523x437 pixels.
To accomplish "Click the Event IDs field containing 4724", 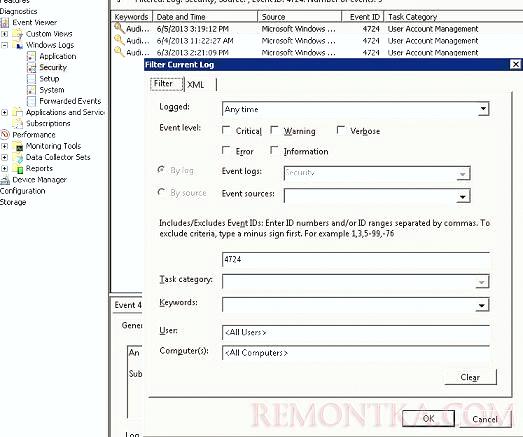I will [x=356, y=259].
